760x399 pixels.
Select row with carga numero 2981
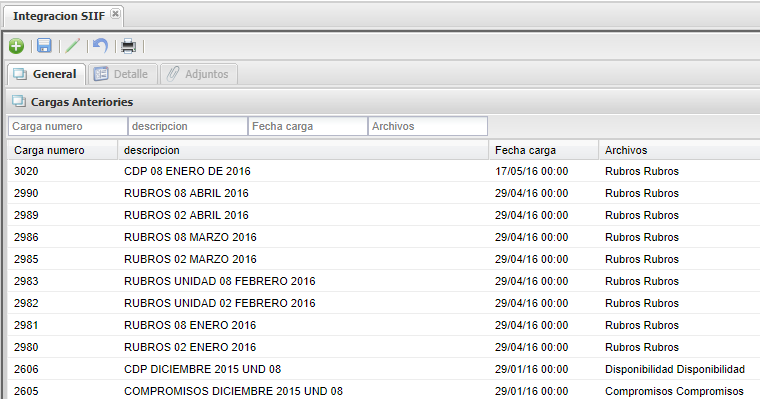[383, 325]
